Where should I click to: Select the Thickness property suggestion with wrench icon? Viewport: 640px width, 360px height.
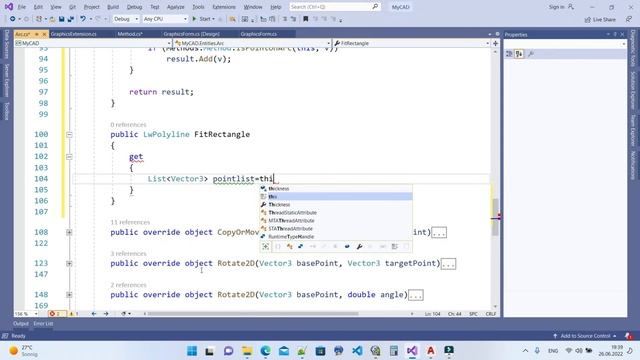(x=336, y=204)
